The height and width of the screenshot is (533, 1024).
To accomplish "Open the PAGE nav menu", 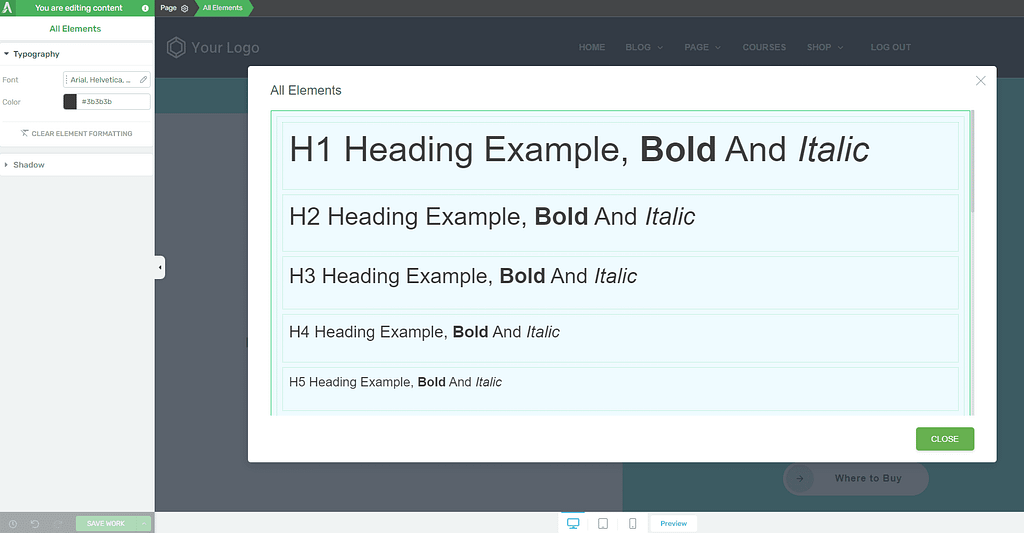I will (x=703, y=47).
